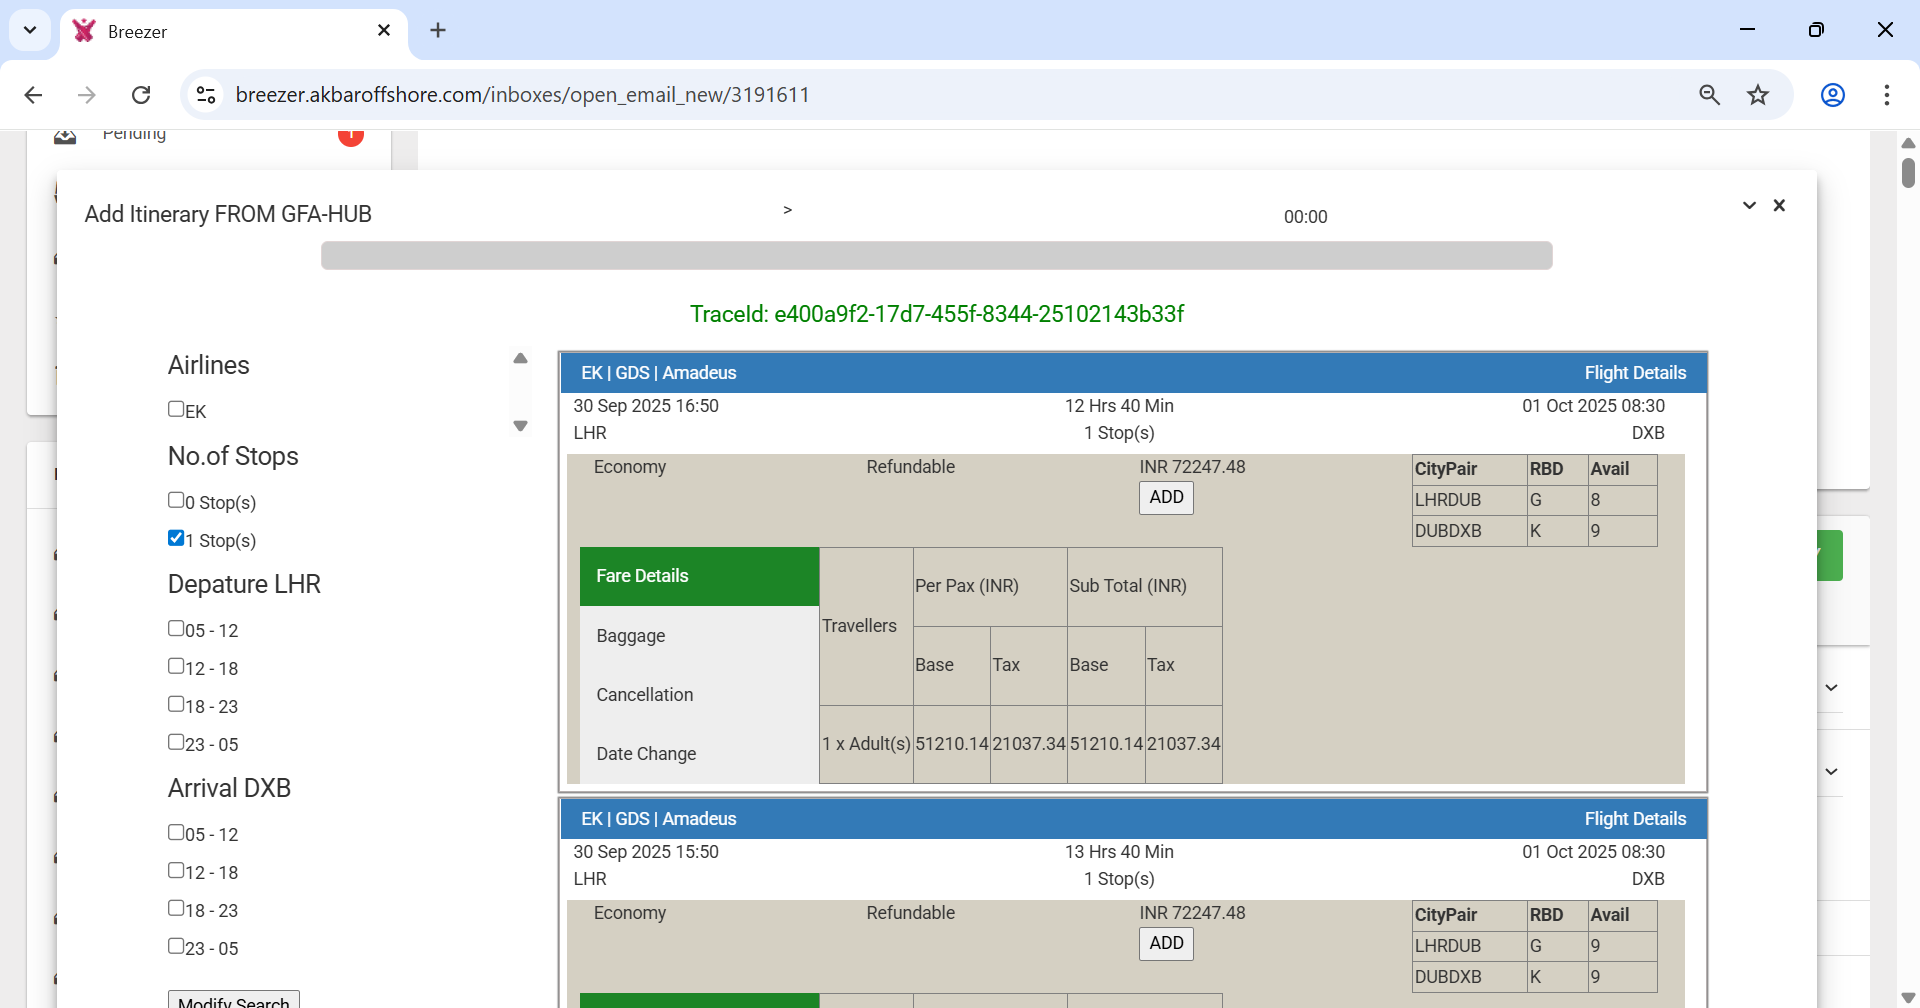Image resolution: width=1920 pixels, height=1008 pixels.
Task: Open the Chrome profile icon
Action: tap(1832, 95)
